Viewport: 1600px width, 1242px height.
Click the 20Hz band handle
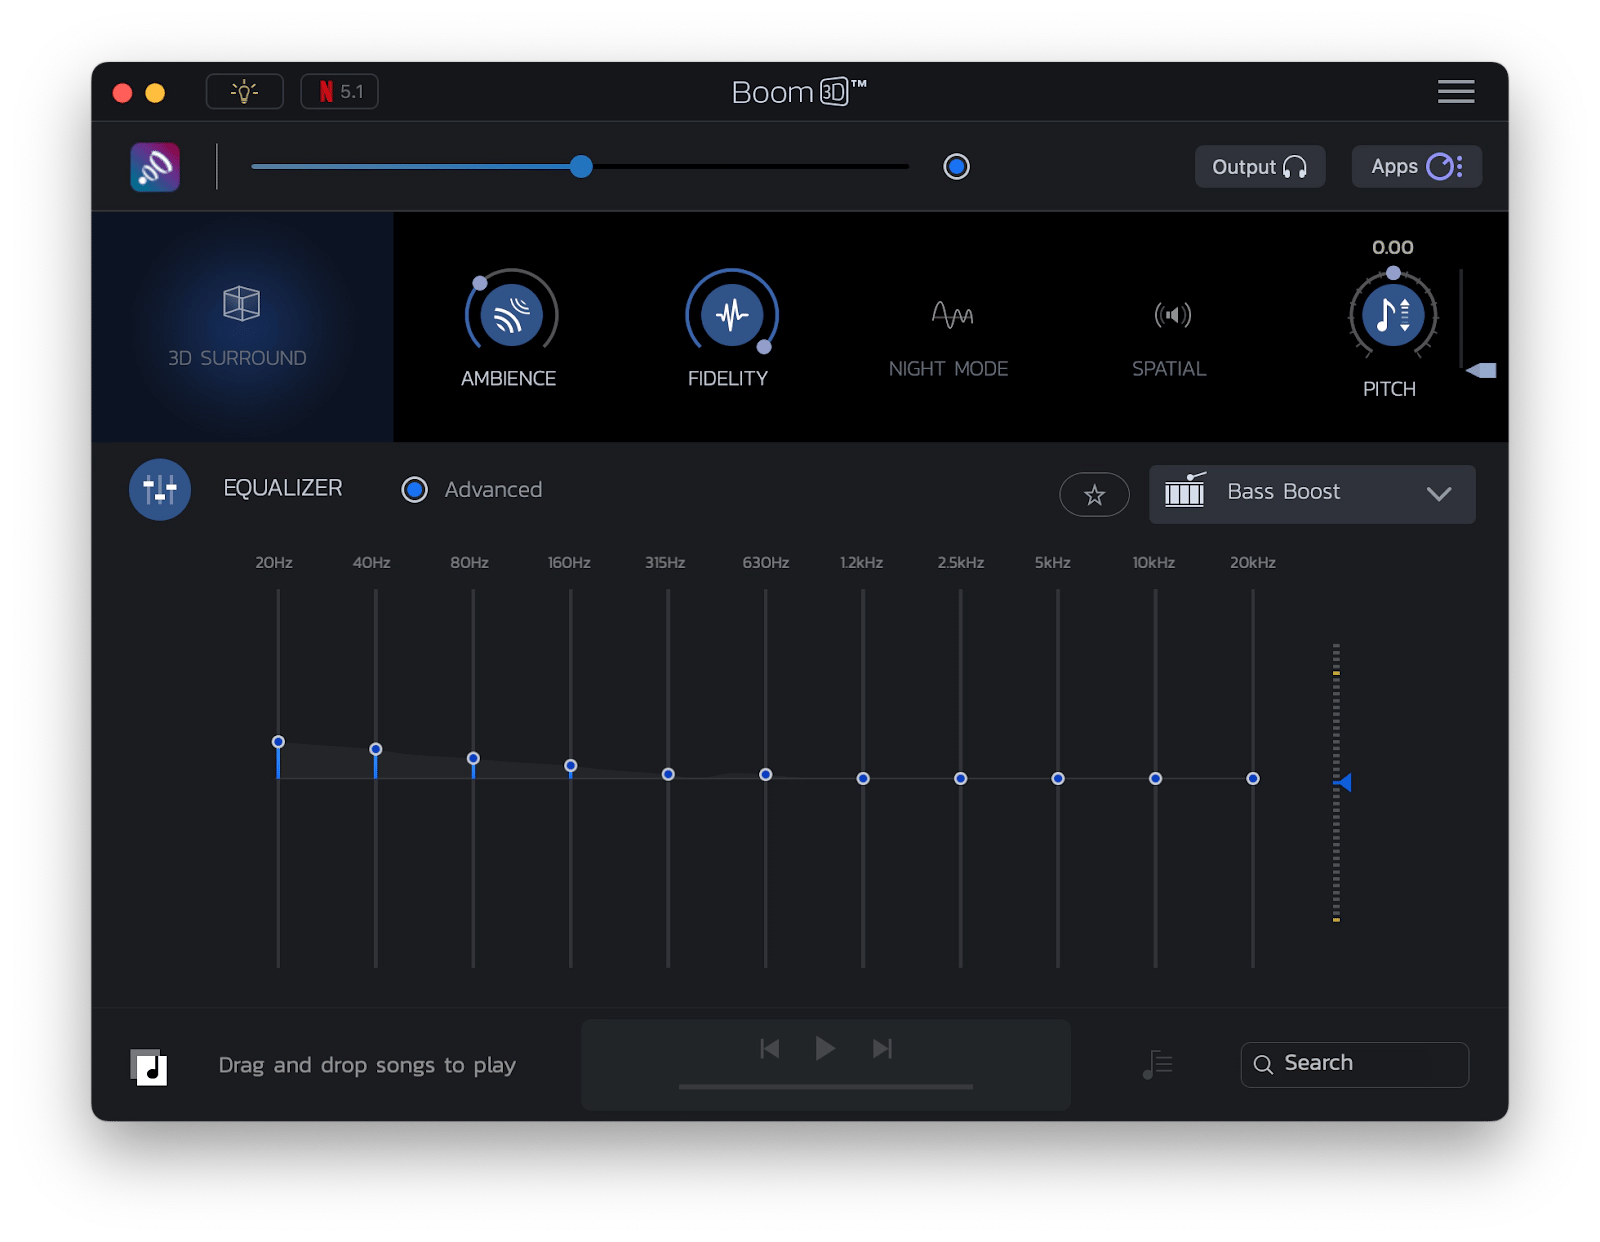tap(278, 742)
